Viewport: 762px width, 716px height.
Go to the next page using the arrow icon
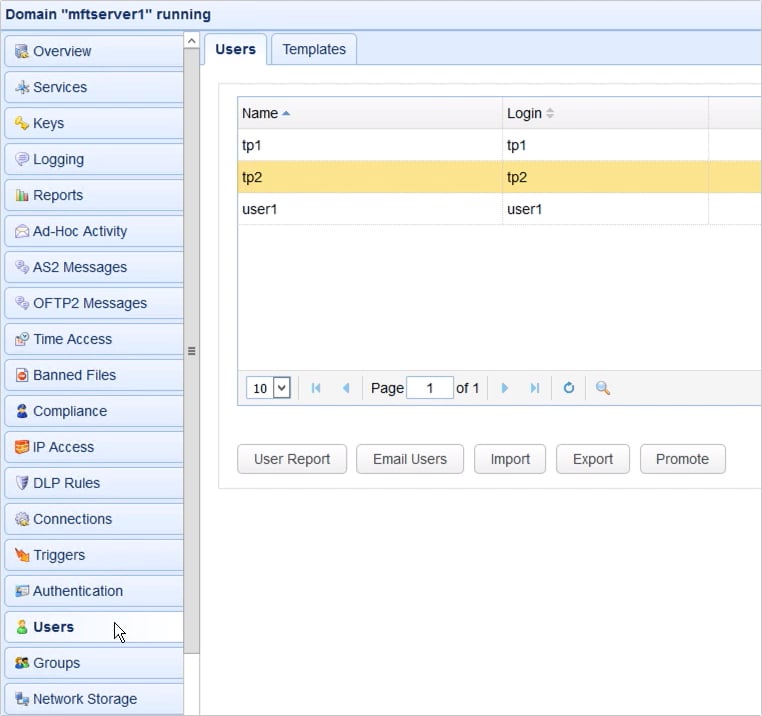505,388
